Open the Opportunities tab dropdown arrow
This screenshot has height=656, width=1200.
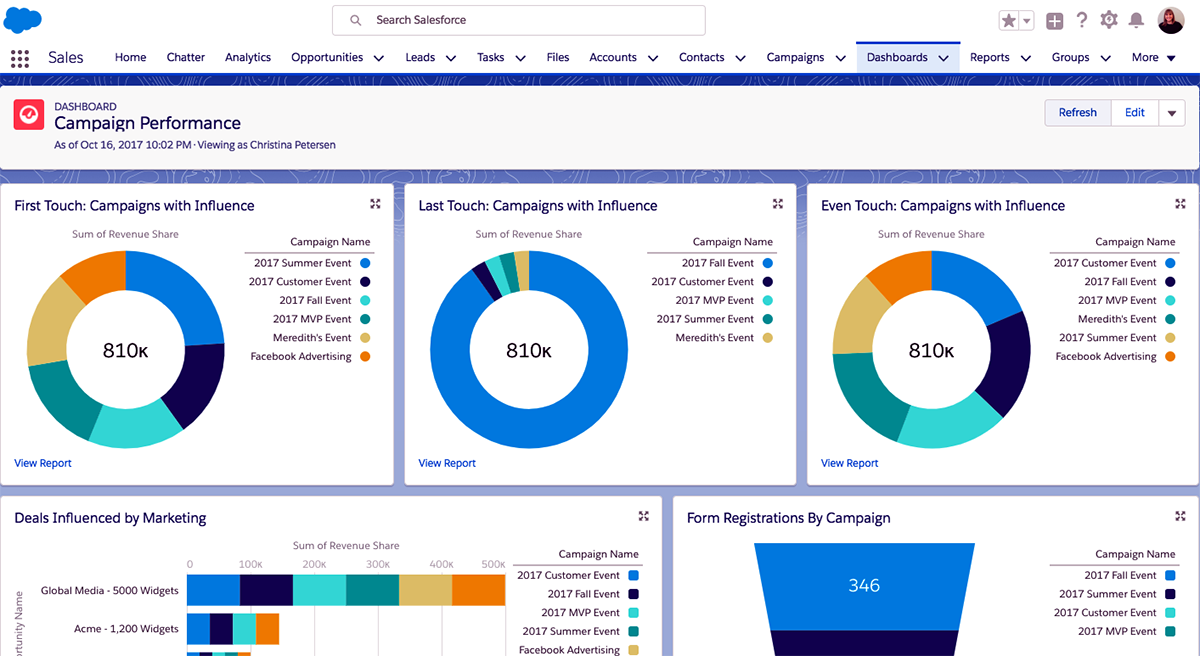click(x=379, y=58)
